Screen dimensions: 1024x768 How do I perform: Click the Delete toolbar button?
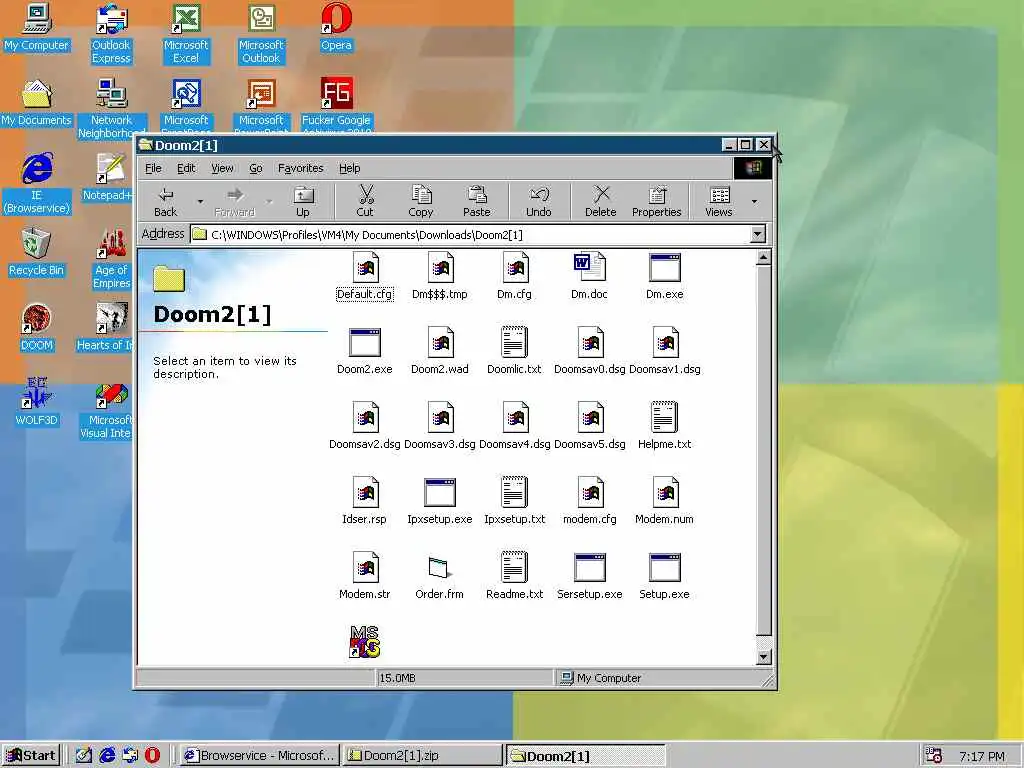tap(601, 202)
